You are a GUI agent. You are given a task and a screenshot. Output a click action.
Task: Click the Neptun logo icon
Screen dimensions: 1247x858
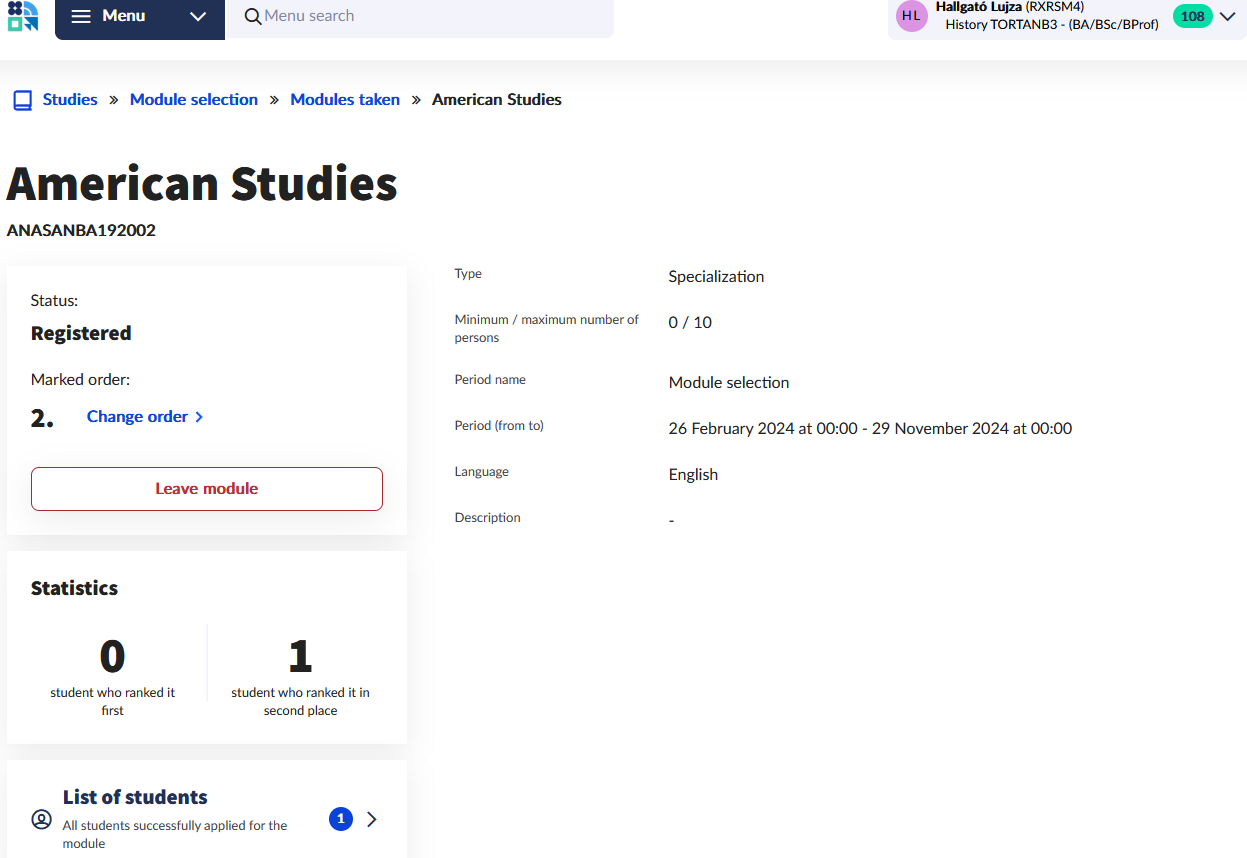tap(23, 16)
